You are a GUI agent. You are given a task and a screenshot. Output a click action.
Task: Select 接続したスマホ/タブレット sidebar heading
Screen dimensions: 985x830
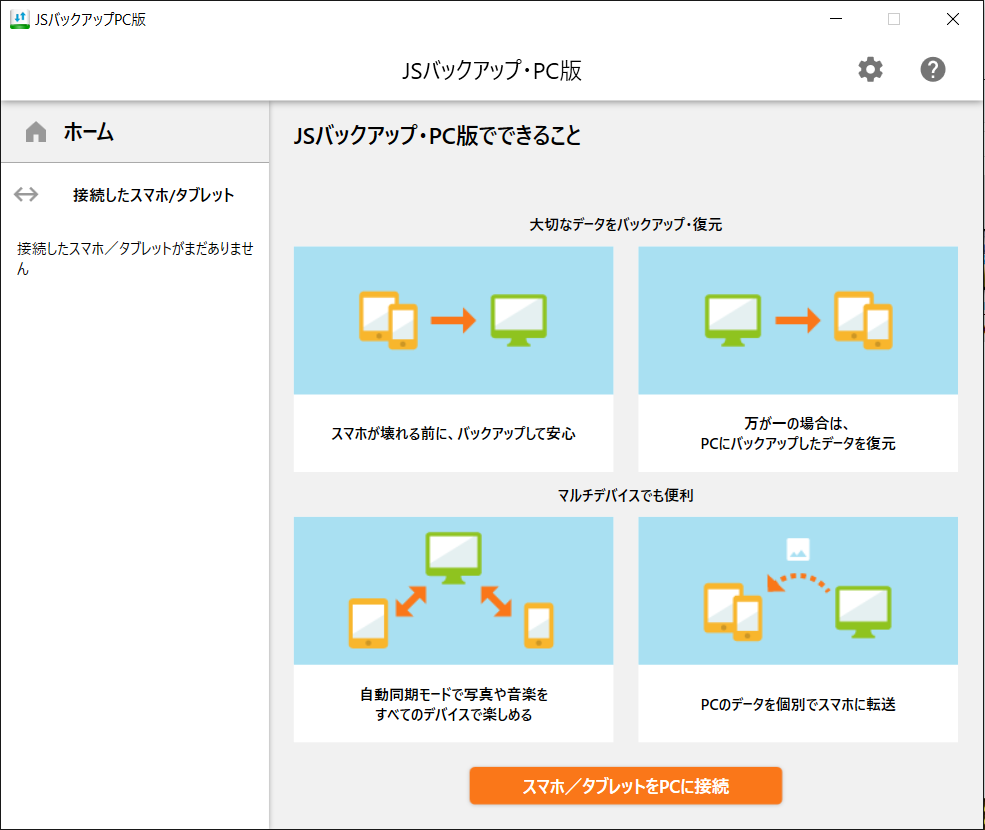click(x=153, y=195)
